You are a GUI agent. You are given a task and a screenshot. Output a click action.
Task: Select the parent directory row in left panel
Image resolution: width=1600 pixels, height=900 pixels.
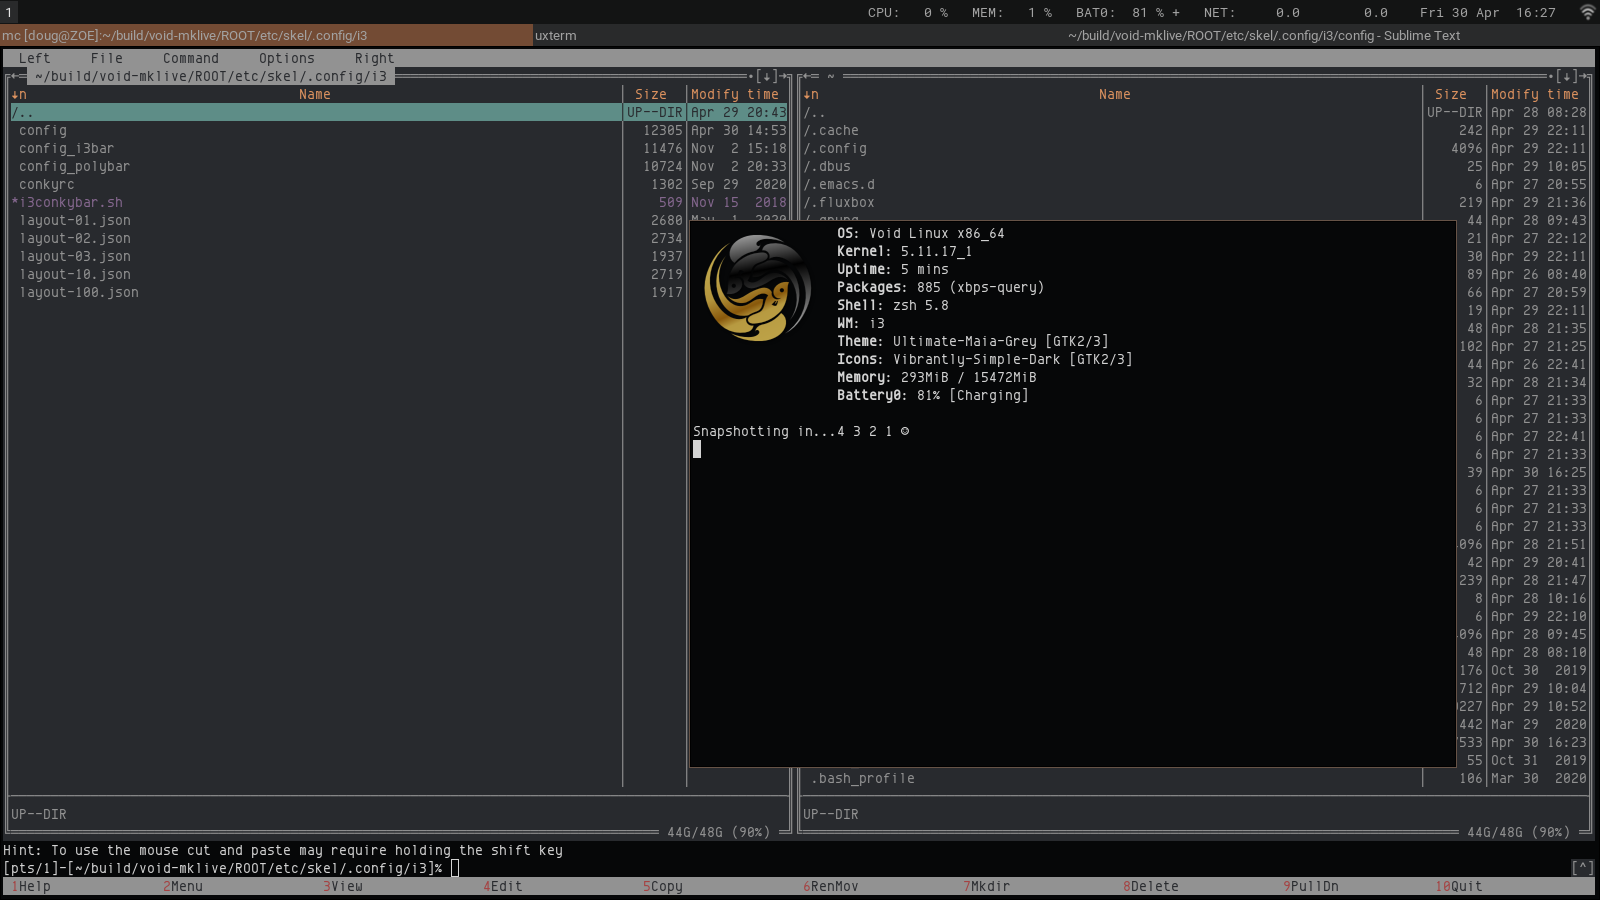pos(398,112)
